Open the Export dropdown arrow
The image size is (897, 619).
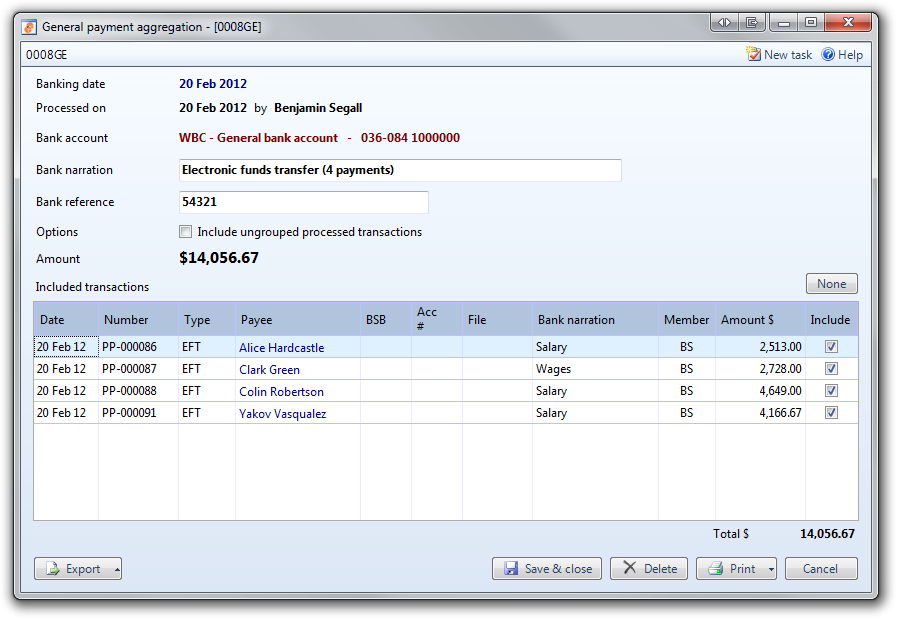coord(117,569)
